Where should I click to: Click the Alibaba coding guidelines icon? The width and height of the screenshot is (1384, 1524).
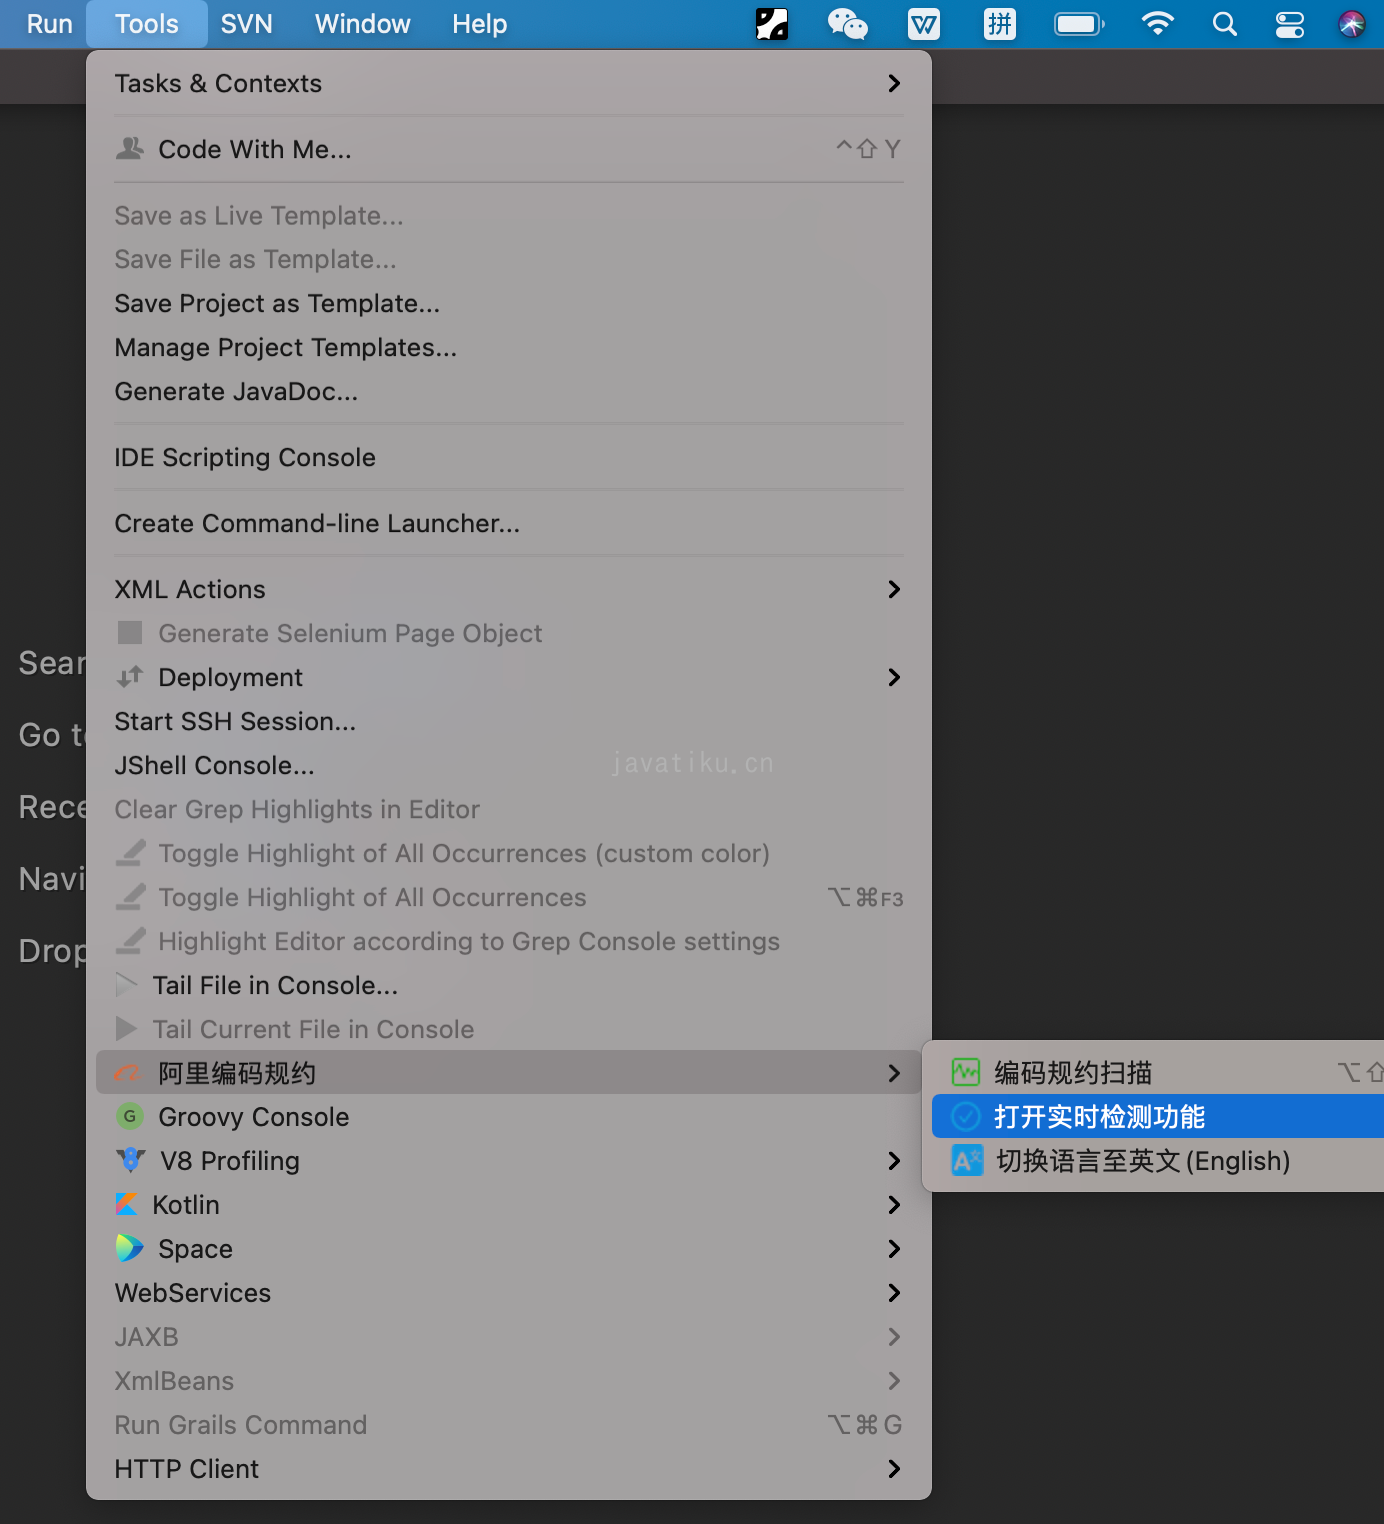pos(128,1073)
